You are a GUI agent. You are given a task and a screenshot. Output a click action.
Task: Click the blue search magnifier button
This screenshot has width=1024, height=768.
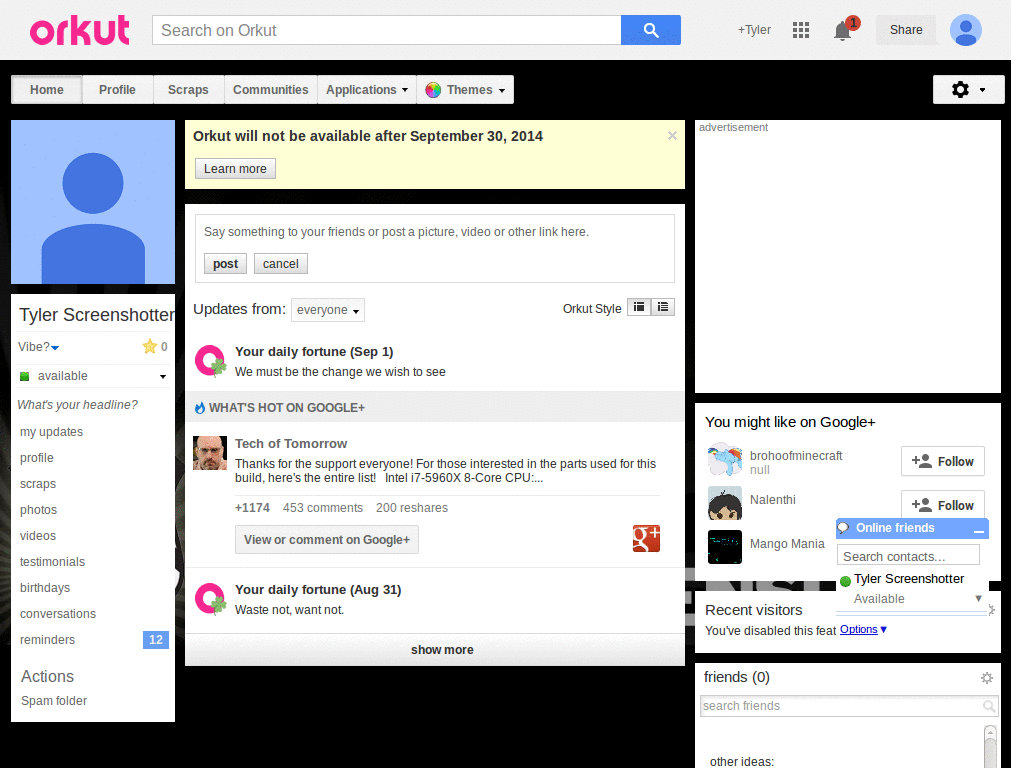(x=650, y=30)
